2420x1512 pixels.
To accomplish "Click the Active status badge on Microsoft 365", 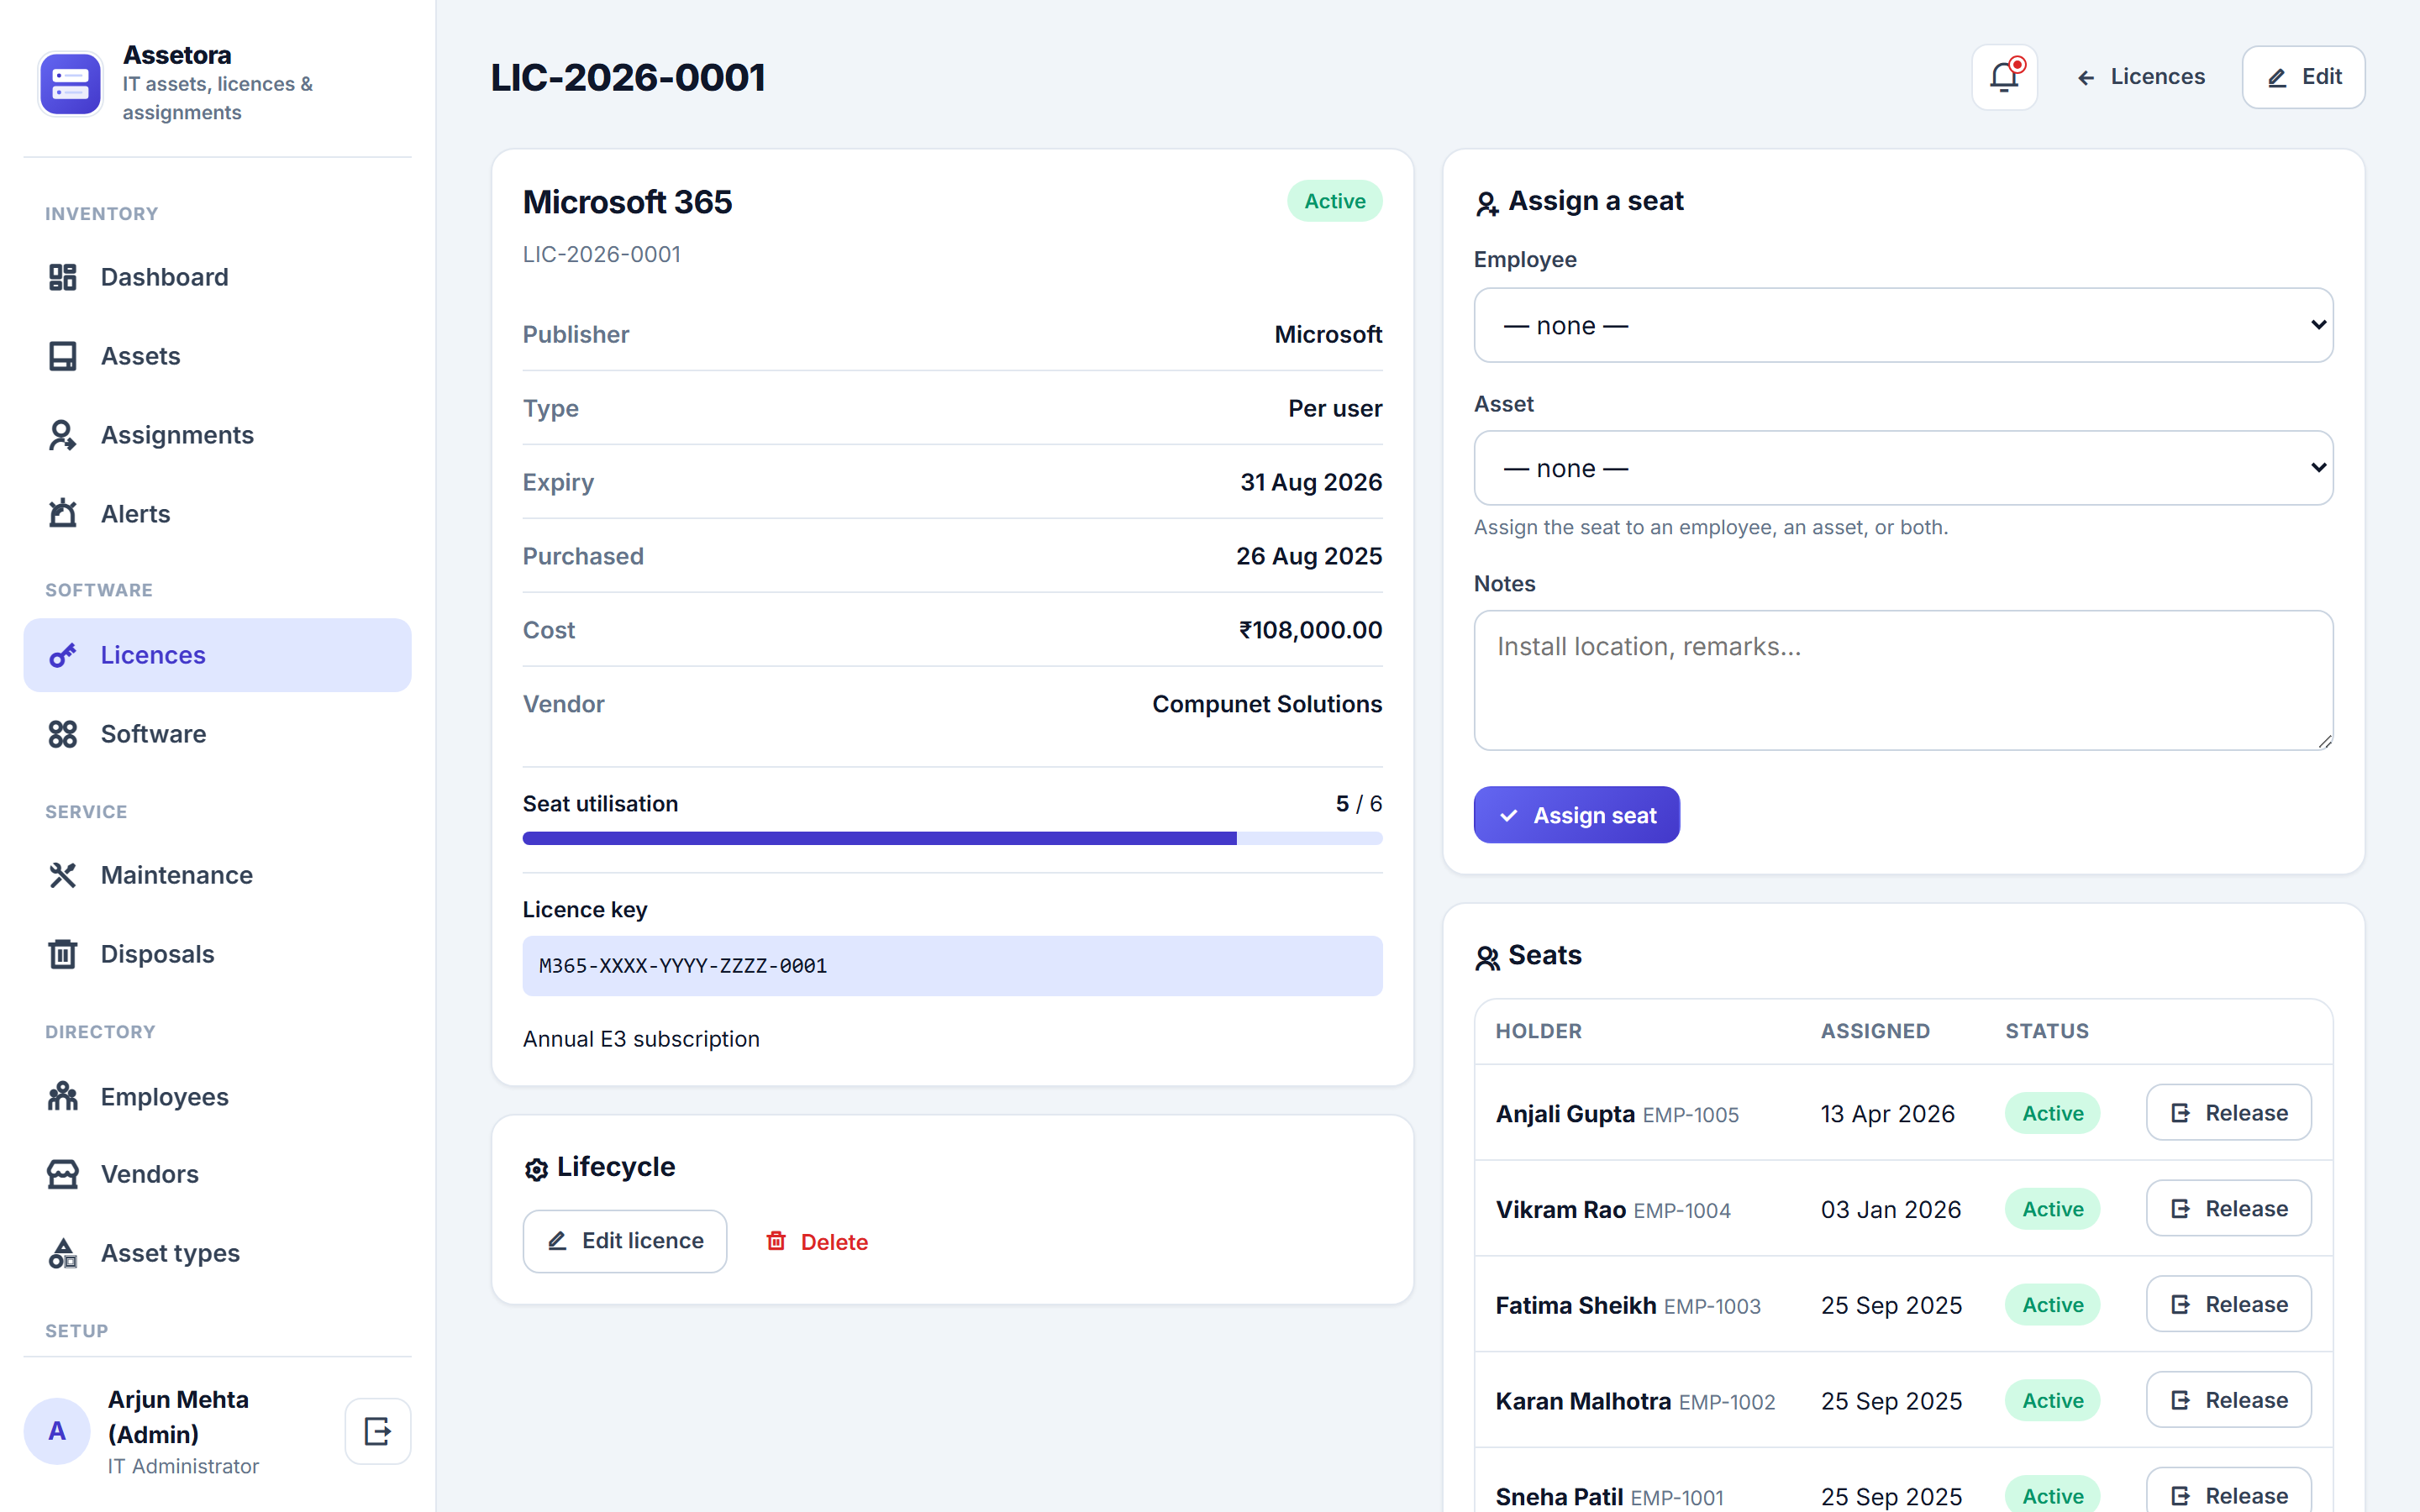I will (1334, 201).
